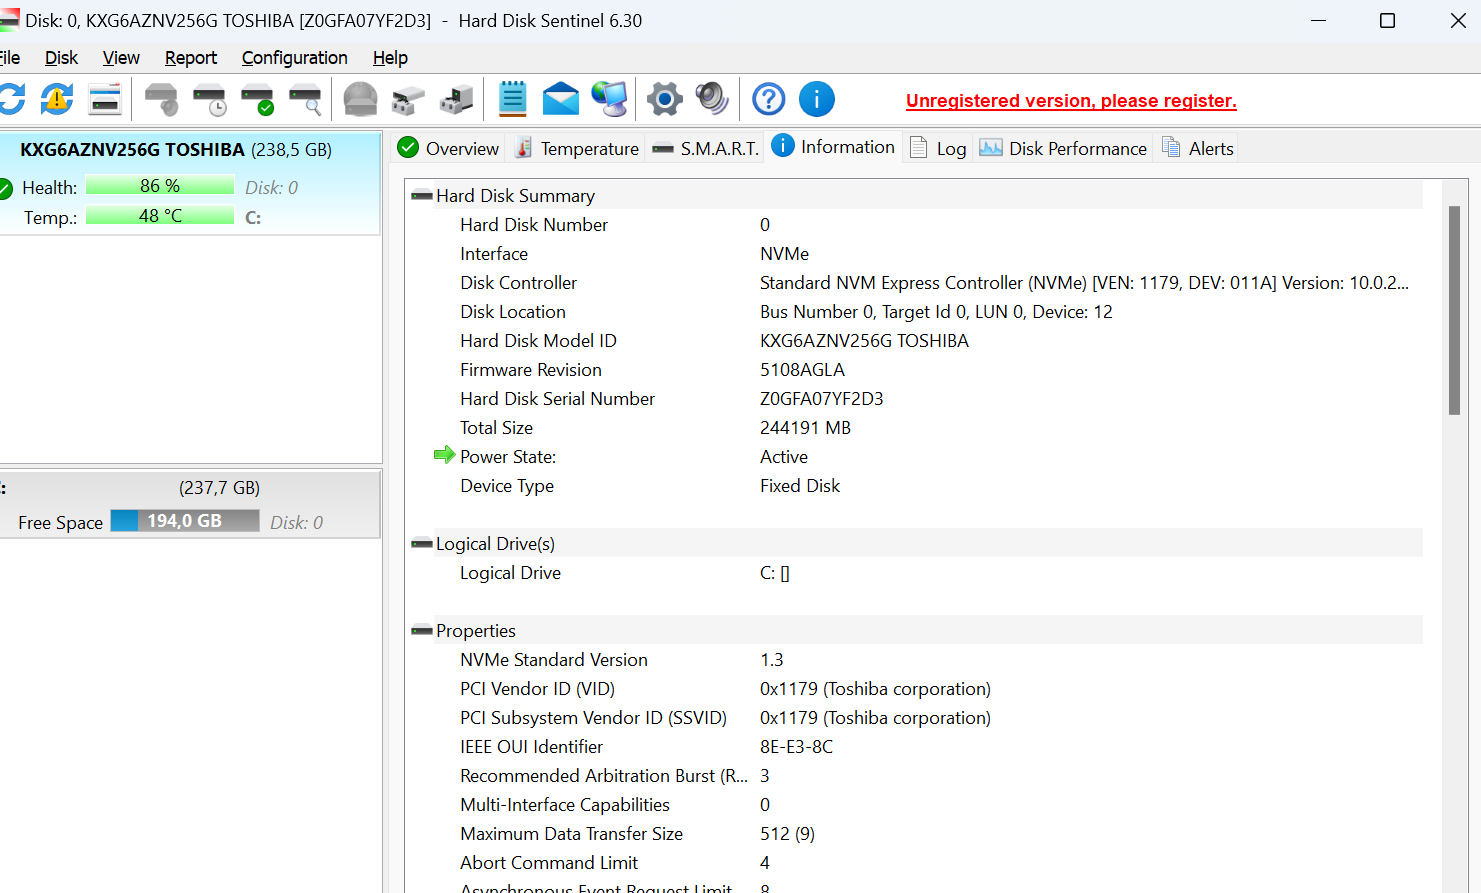Click the vertical scrollbar in information panel
The image size is (1481, 893).
point(1454,310)
